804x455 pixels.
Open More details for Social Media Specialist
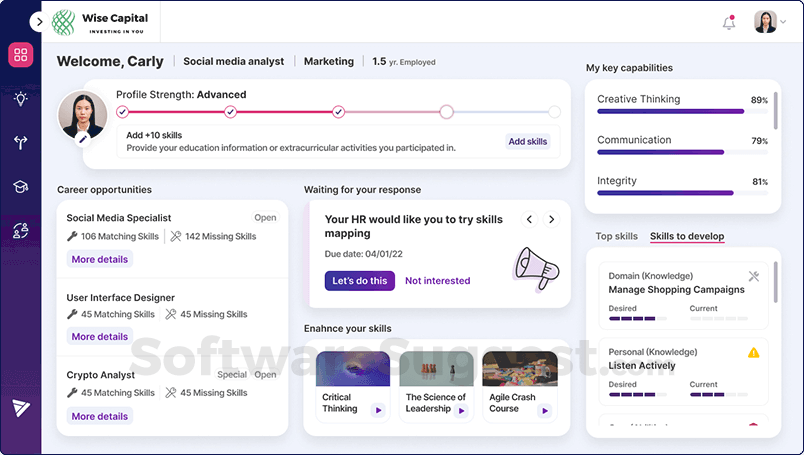pyautogui.click(x=100, y=260)
